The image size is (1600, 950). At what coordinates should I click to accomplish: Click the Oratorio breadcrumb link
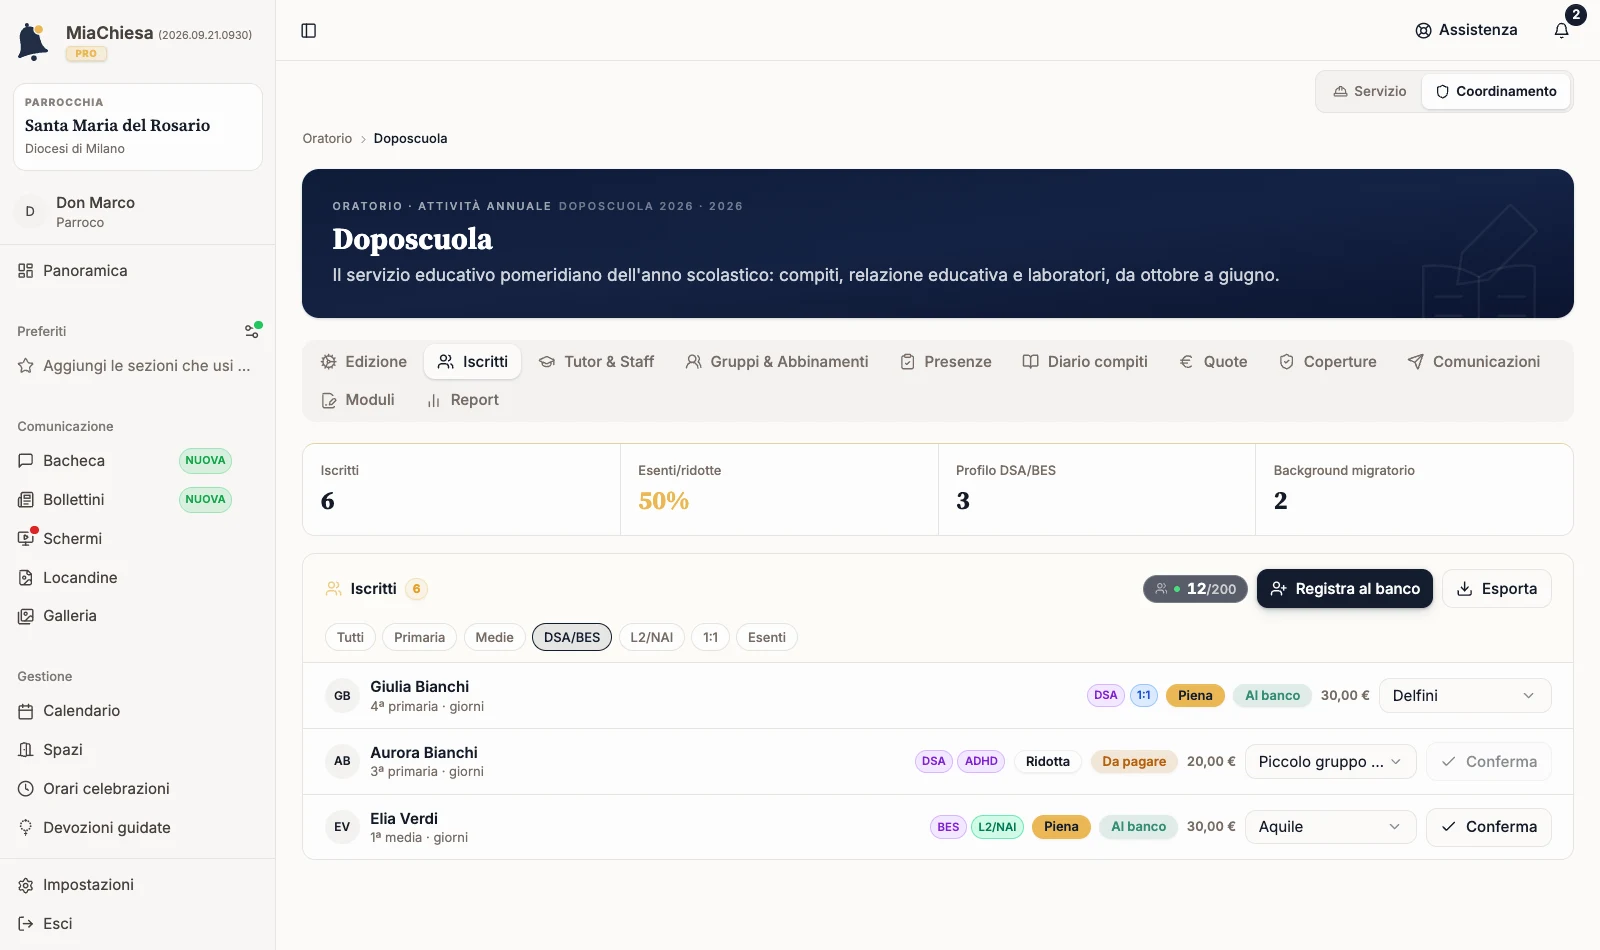pyautogui.click(x=327, y=139)
